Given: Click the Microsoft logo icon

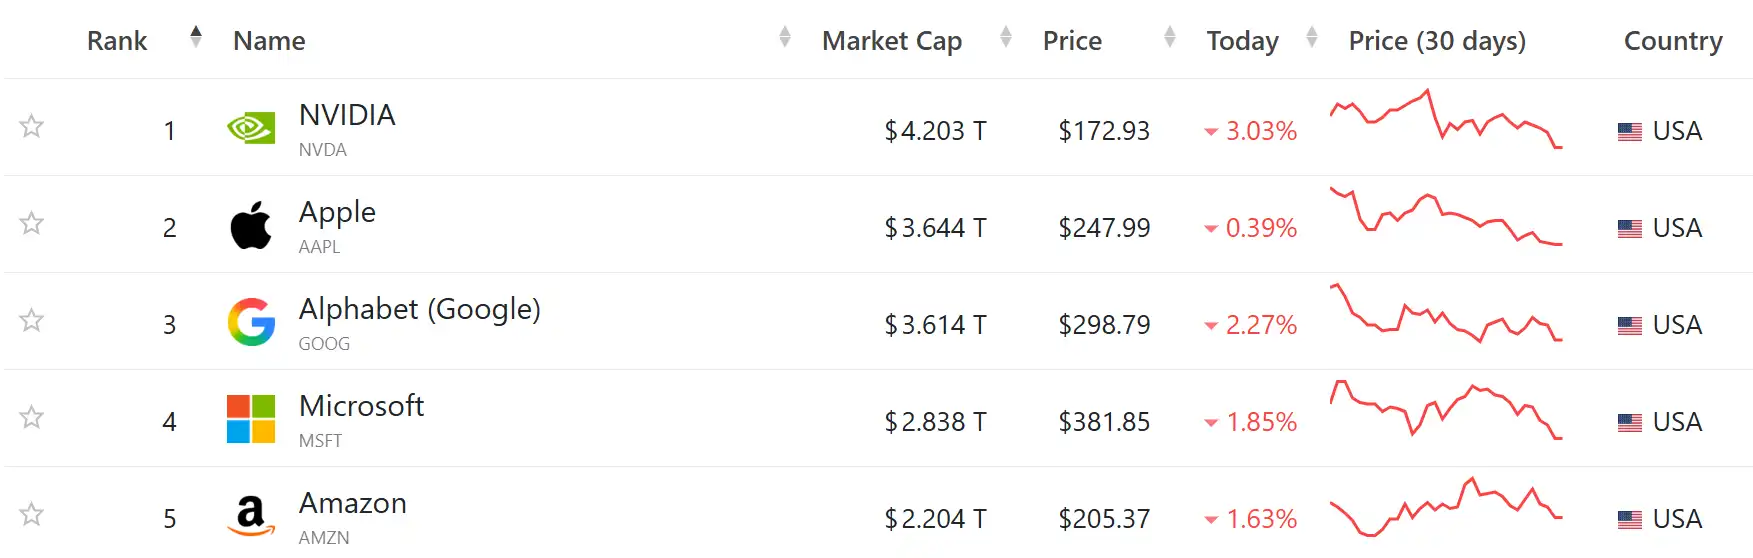Looking at the screenshot, I should (x=251, y=419).
